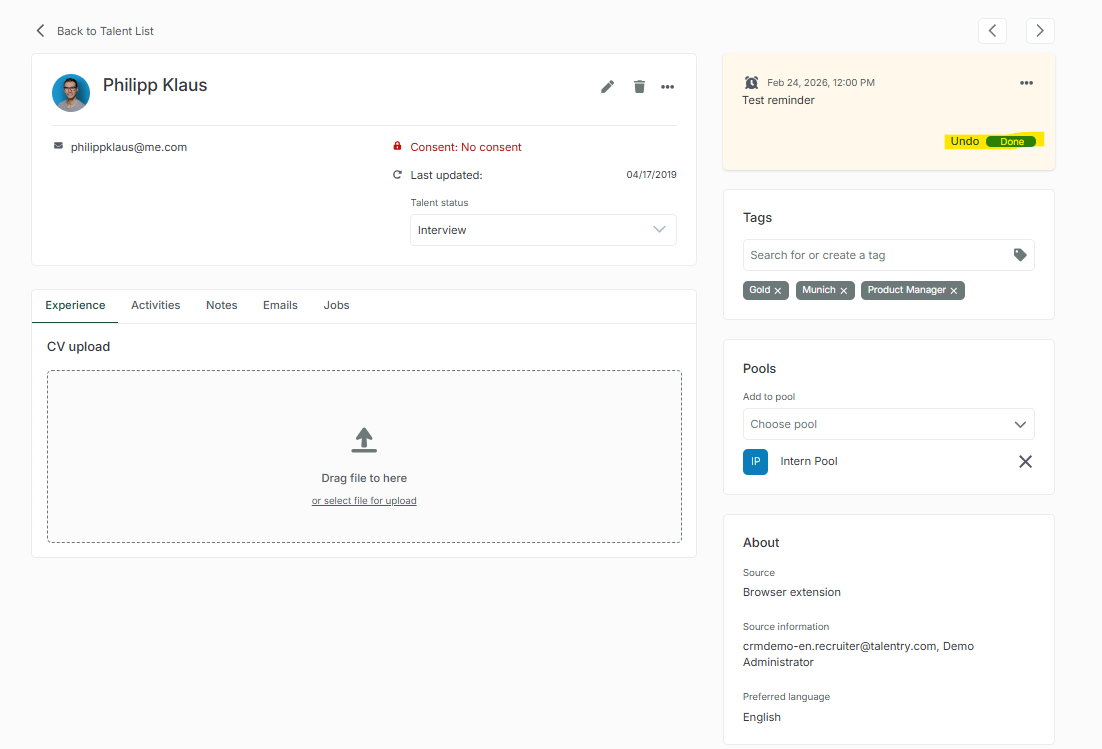
Task: Switch to the Activities tab
Action: click(156, 305)
